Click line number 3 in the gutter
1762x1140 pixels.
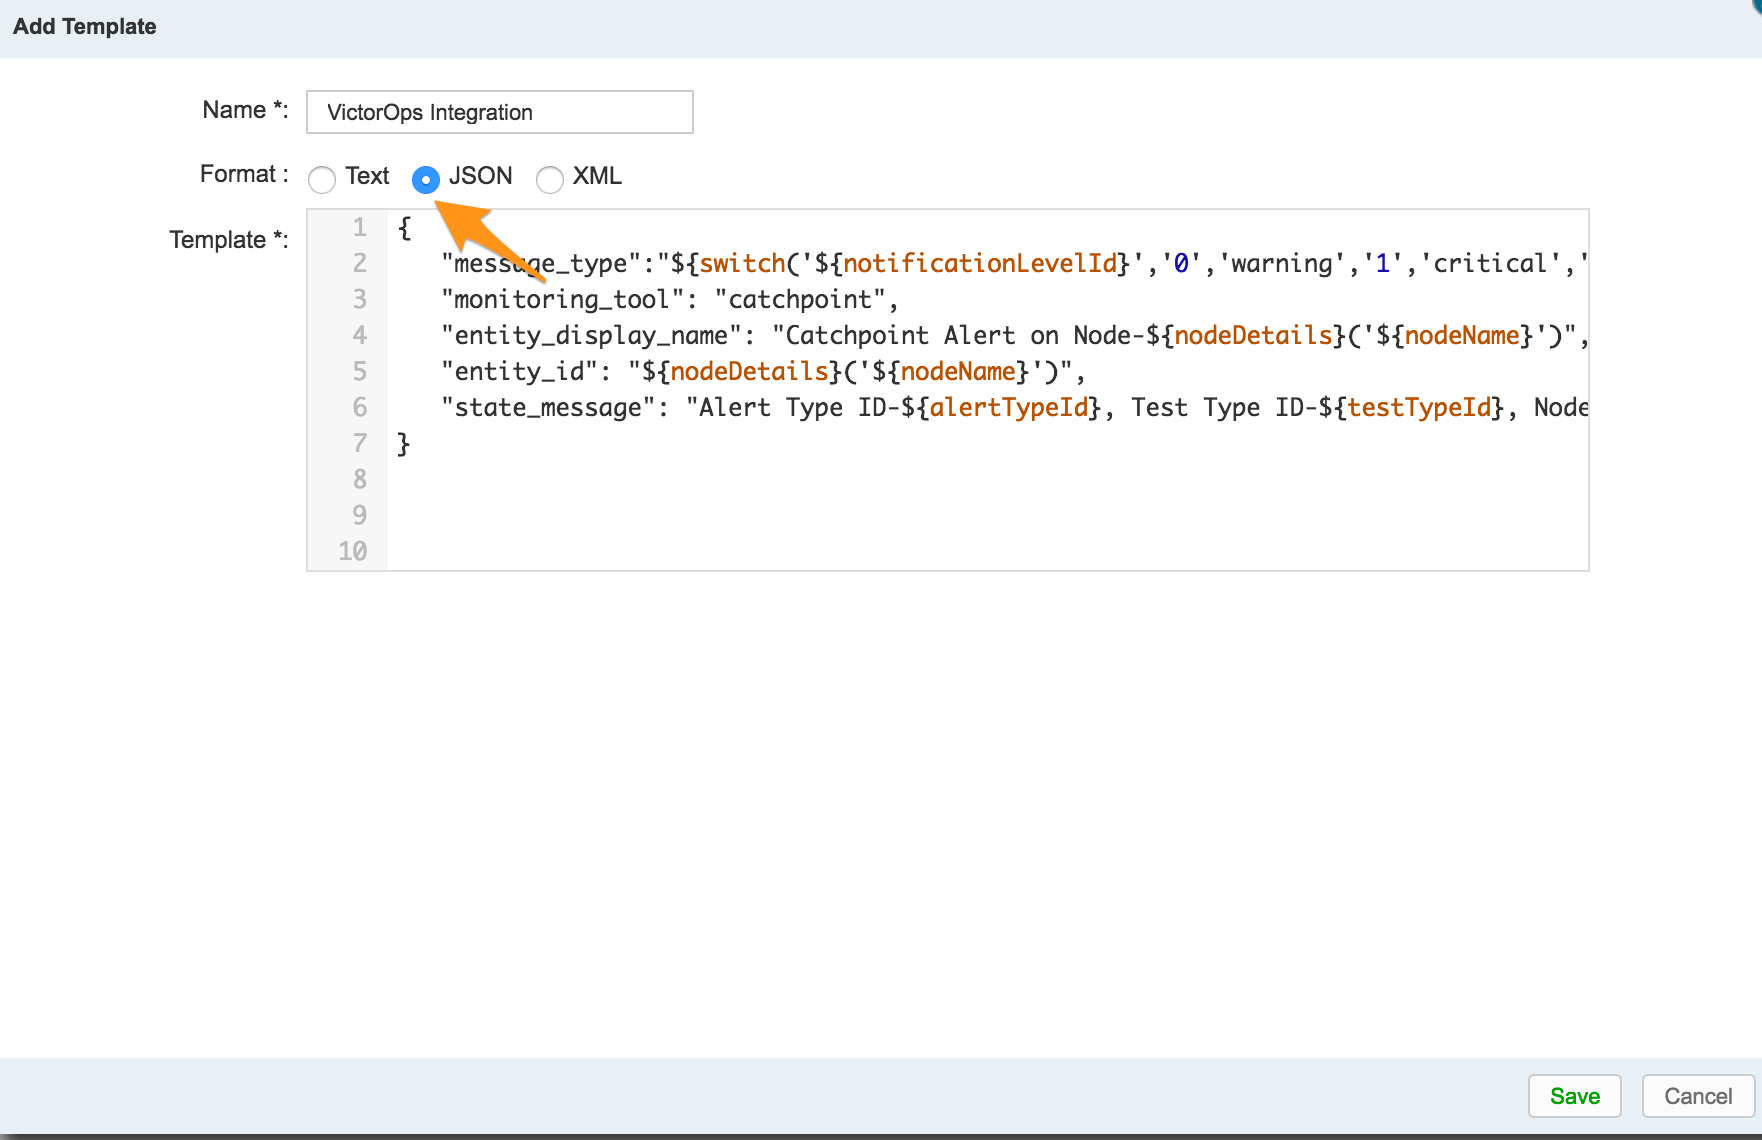pos(360,299)
